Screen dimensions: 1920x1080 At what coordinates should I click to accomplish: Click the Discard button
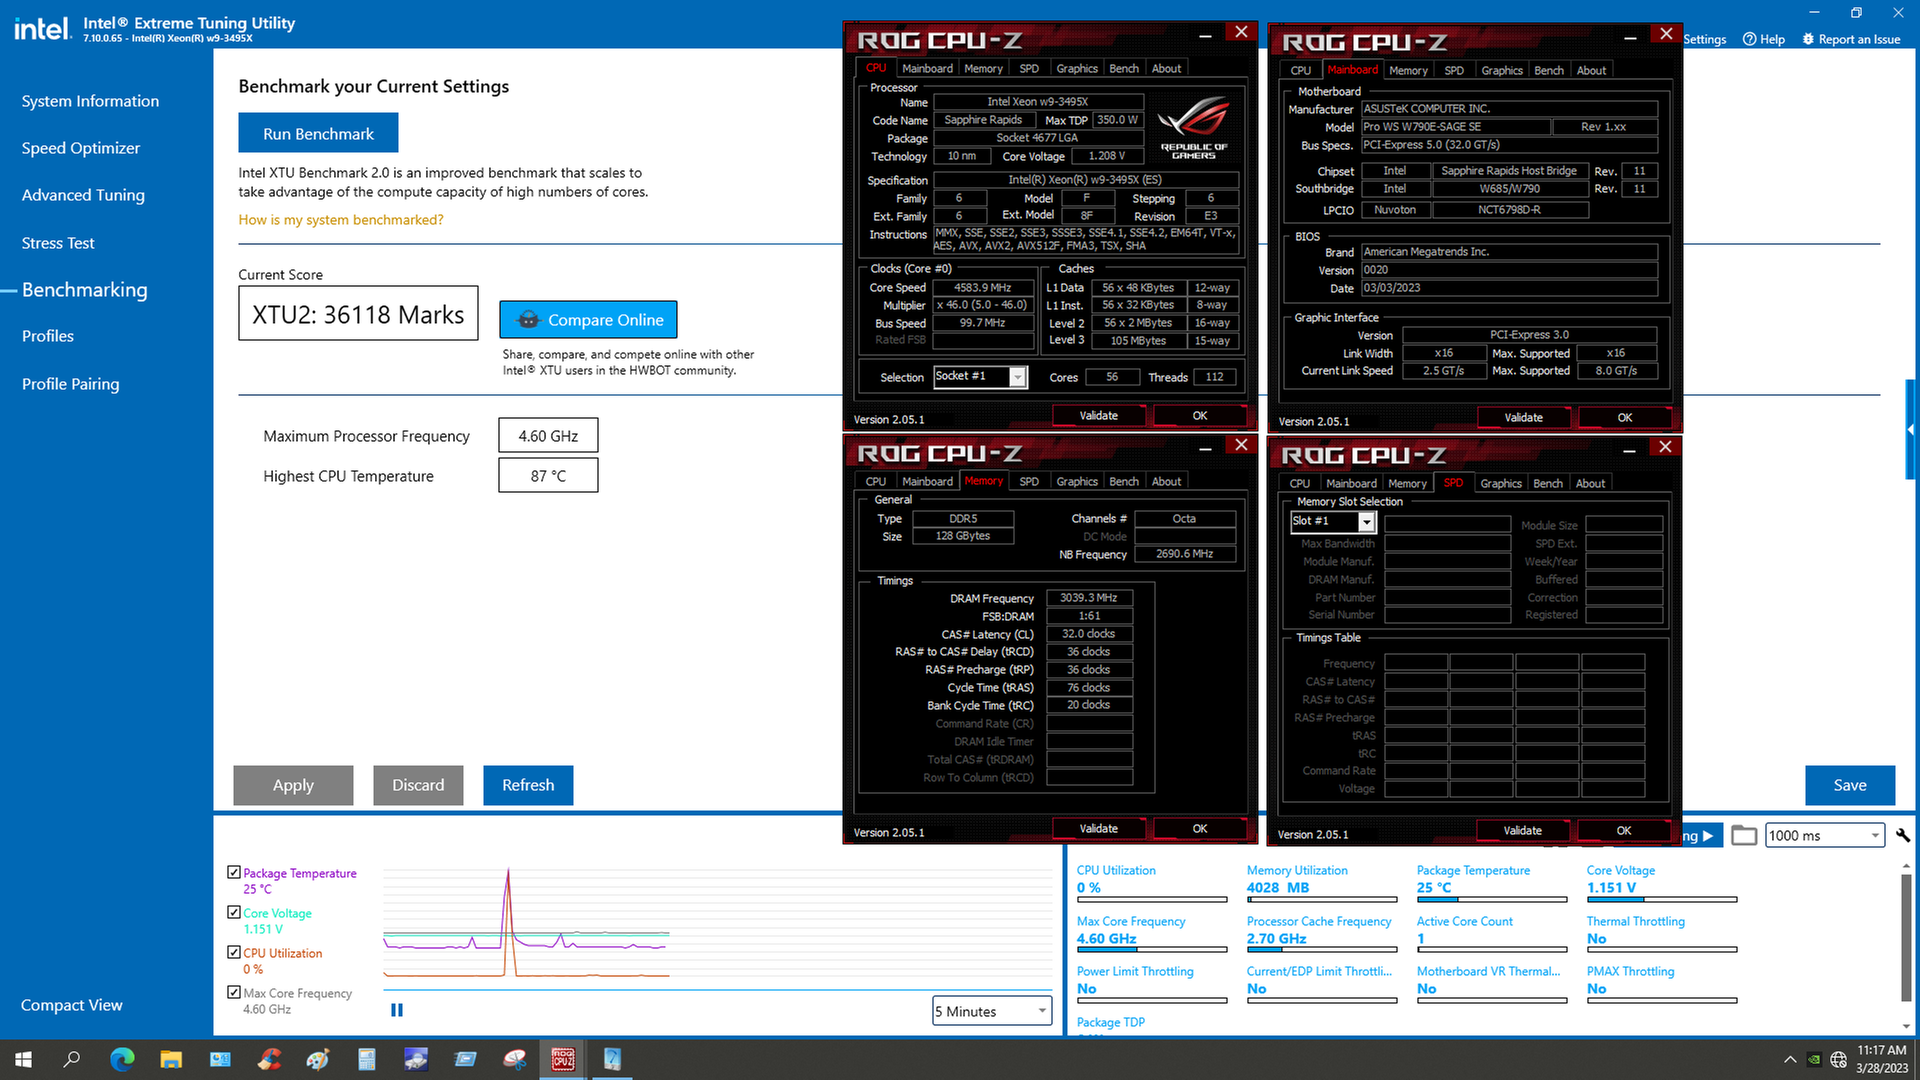[418, 785]
